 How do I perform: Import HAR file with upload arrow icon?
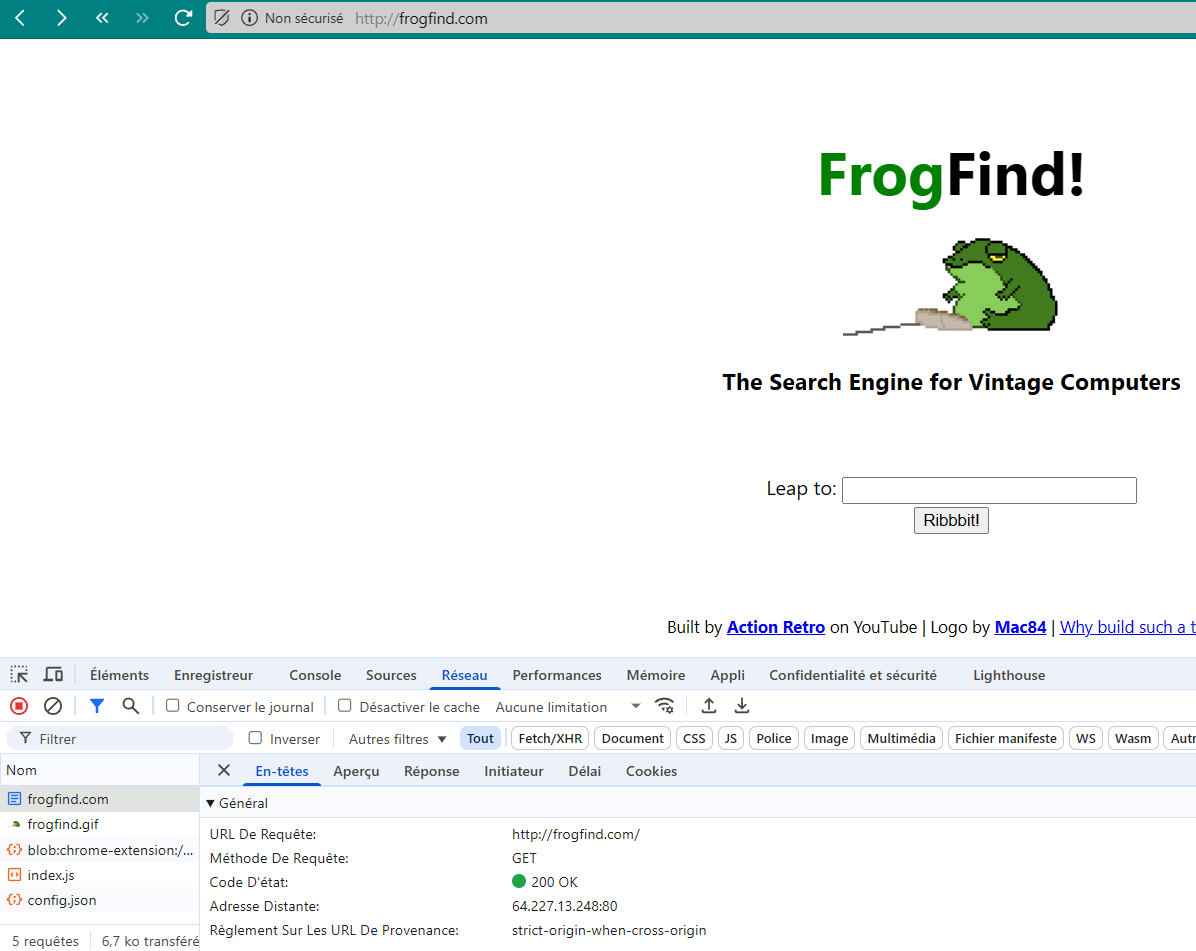point(709,706)
